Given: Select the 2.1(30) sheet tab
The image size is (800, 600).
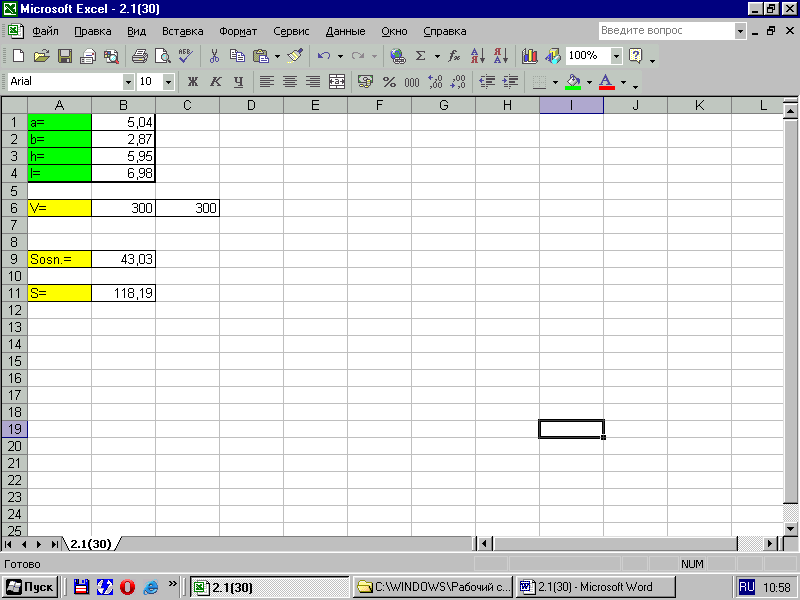Looking at the screenshot, I should (91, 544).
